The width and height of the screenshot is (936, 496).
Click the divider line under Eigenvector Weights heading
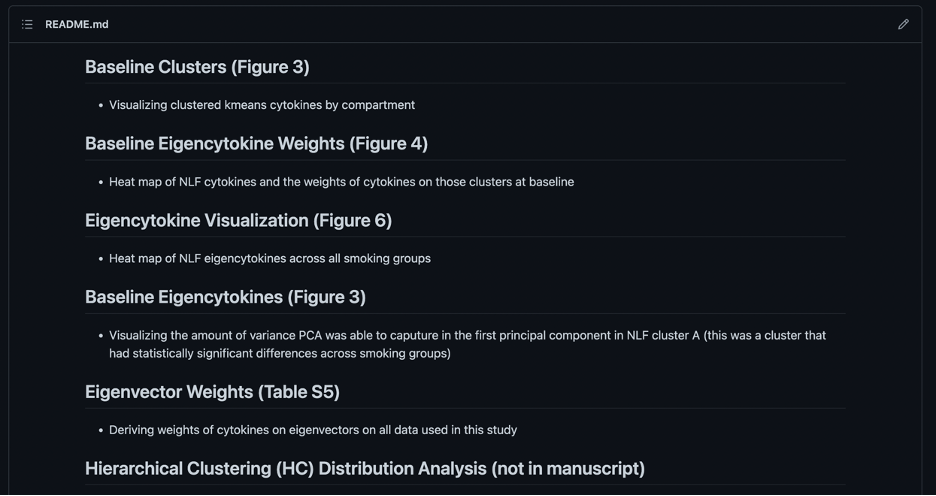point(465,408)
